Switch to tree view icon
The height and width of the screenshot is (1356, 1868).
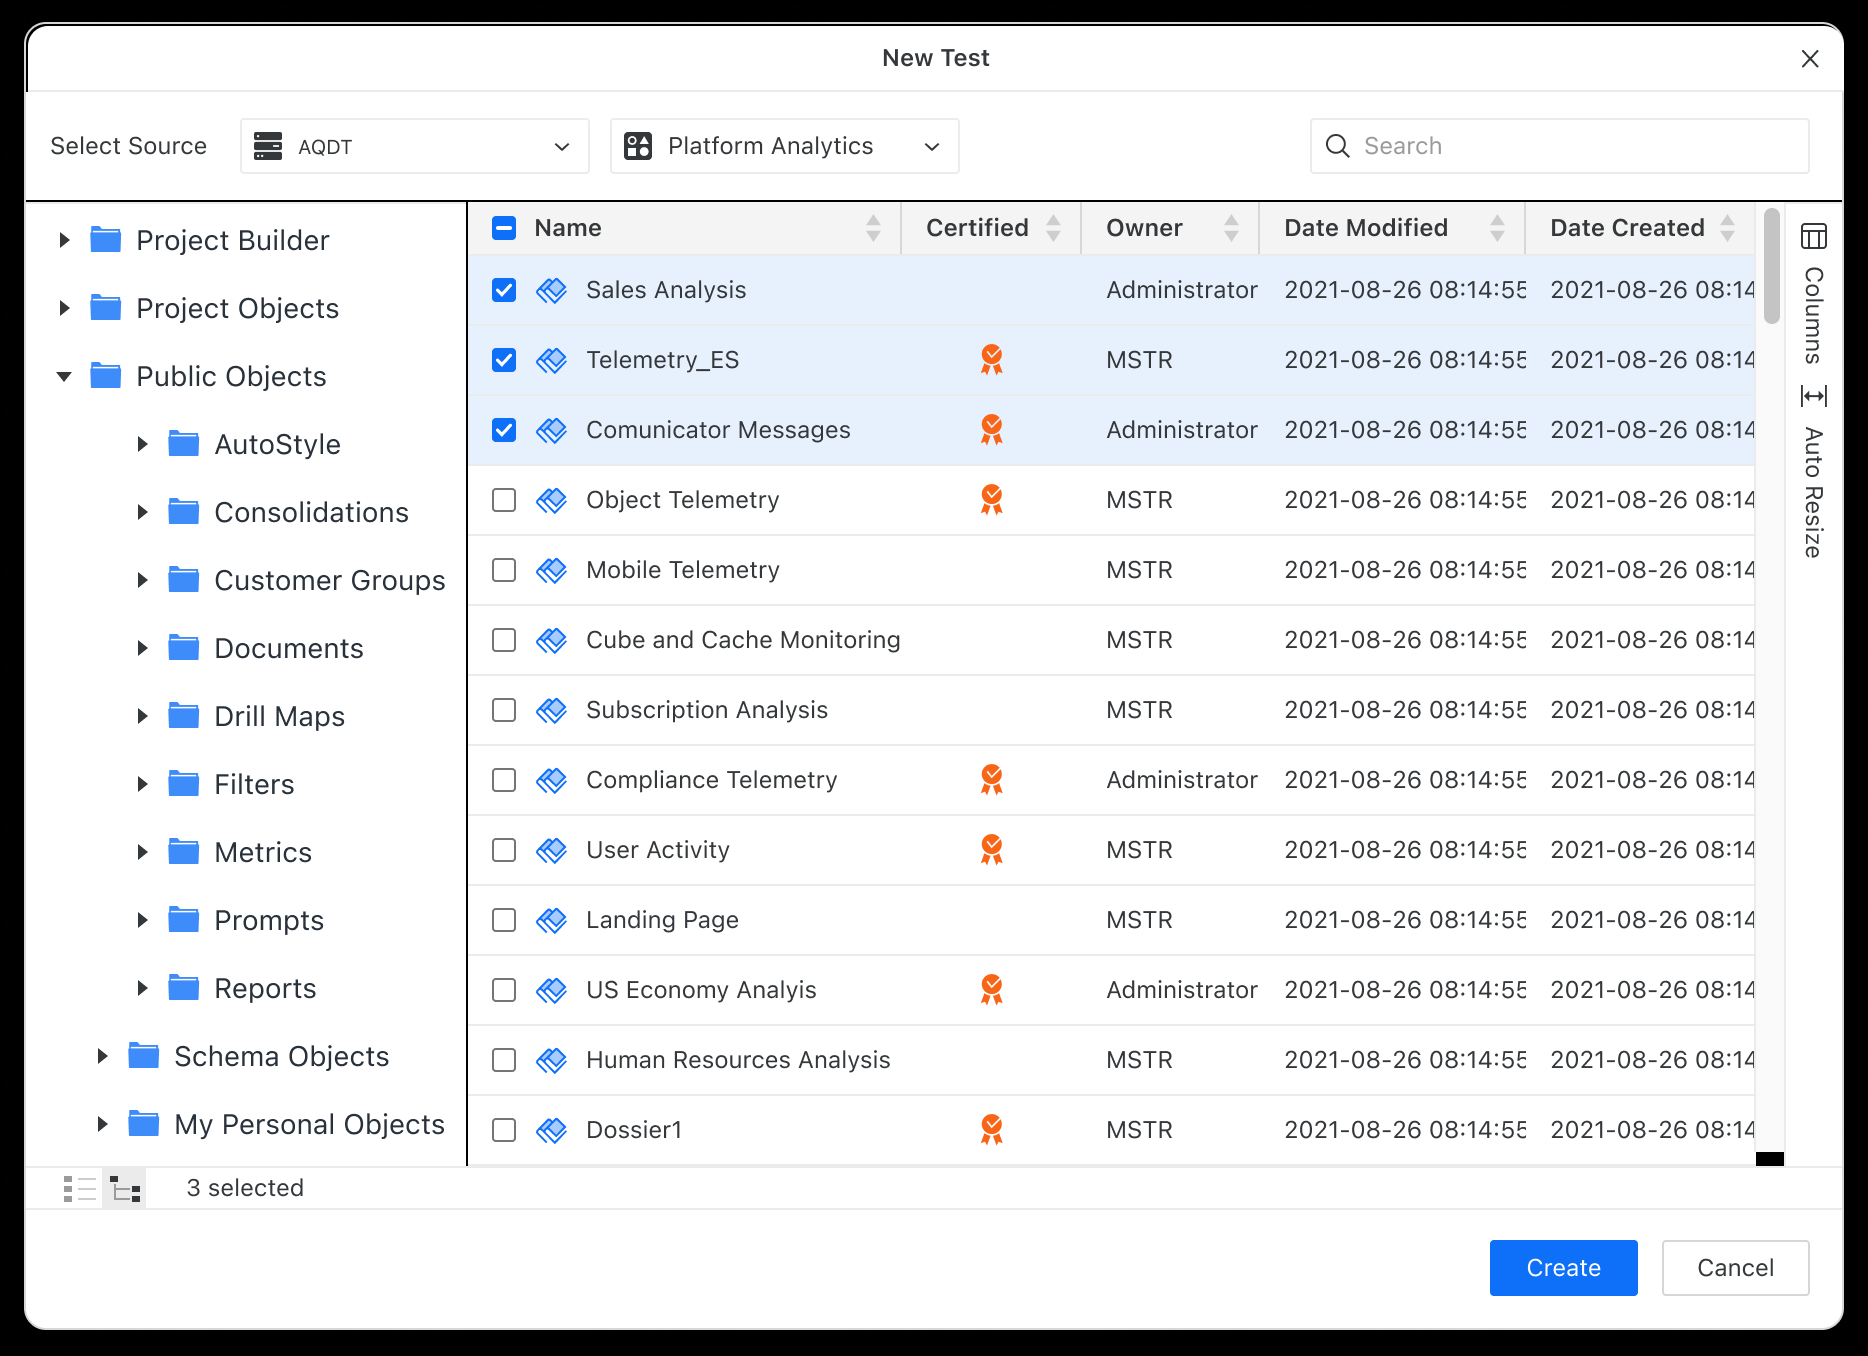[125, 1188]
